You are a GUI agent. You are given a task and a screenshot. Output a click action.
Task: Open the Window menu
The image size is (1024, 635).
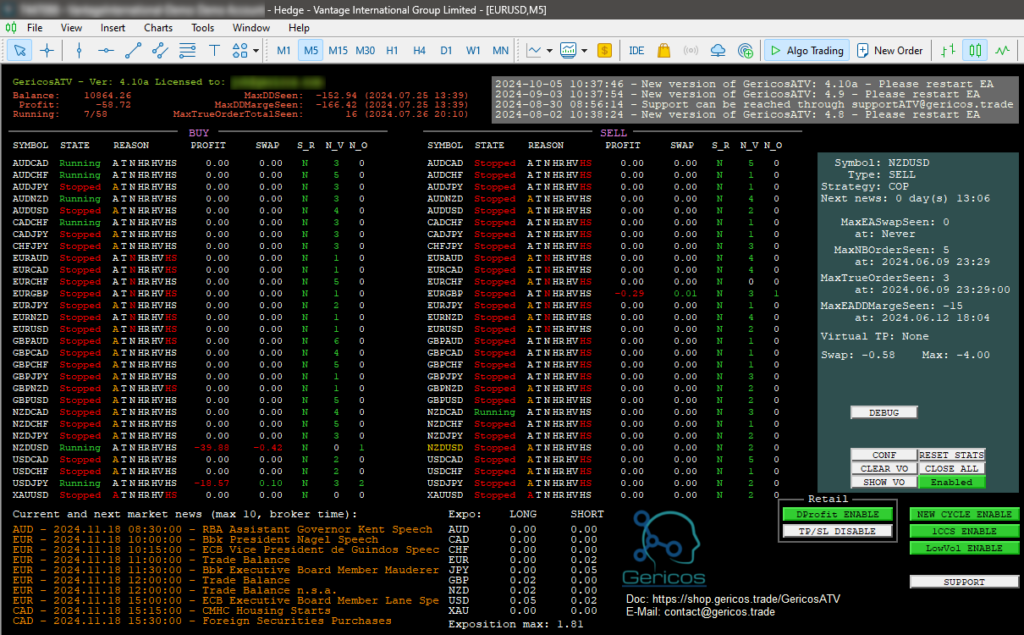(x=251, y=27)
